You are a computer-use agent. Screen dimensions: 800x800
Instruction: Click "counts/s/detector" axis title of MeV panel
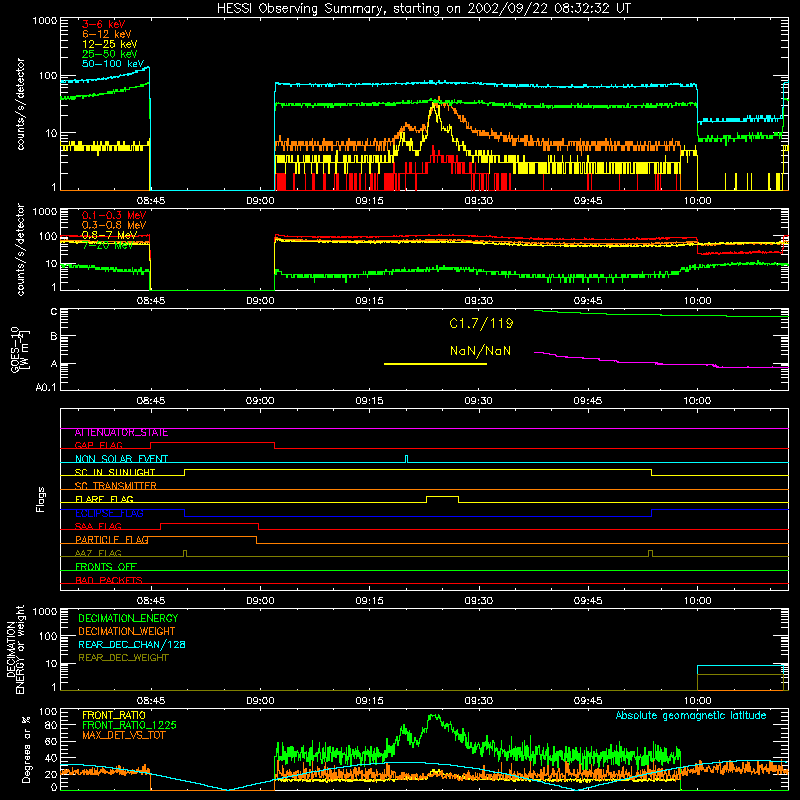20,250
